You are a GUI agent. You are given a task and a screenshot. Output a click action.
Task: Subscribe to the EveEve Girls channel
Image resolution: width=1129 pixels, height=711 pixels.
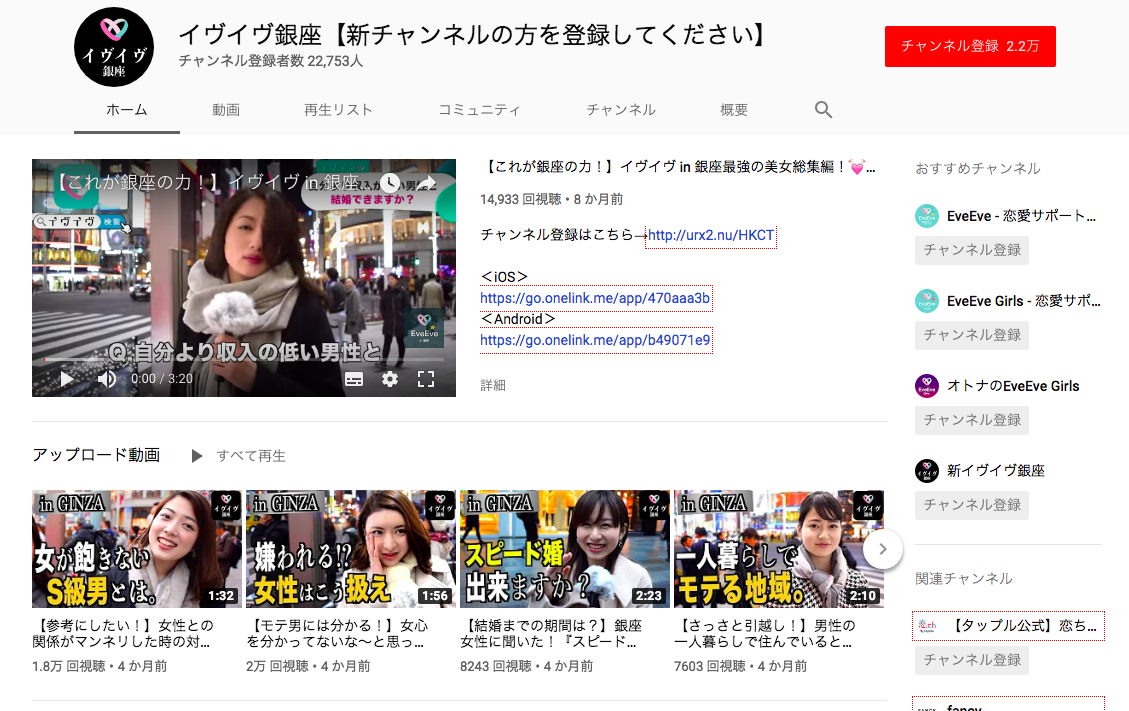pyautogui.click(x=972, y=335)
